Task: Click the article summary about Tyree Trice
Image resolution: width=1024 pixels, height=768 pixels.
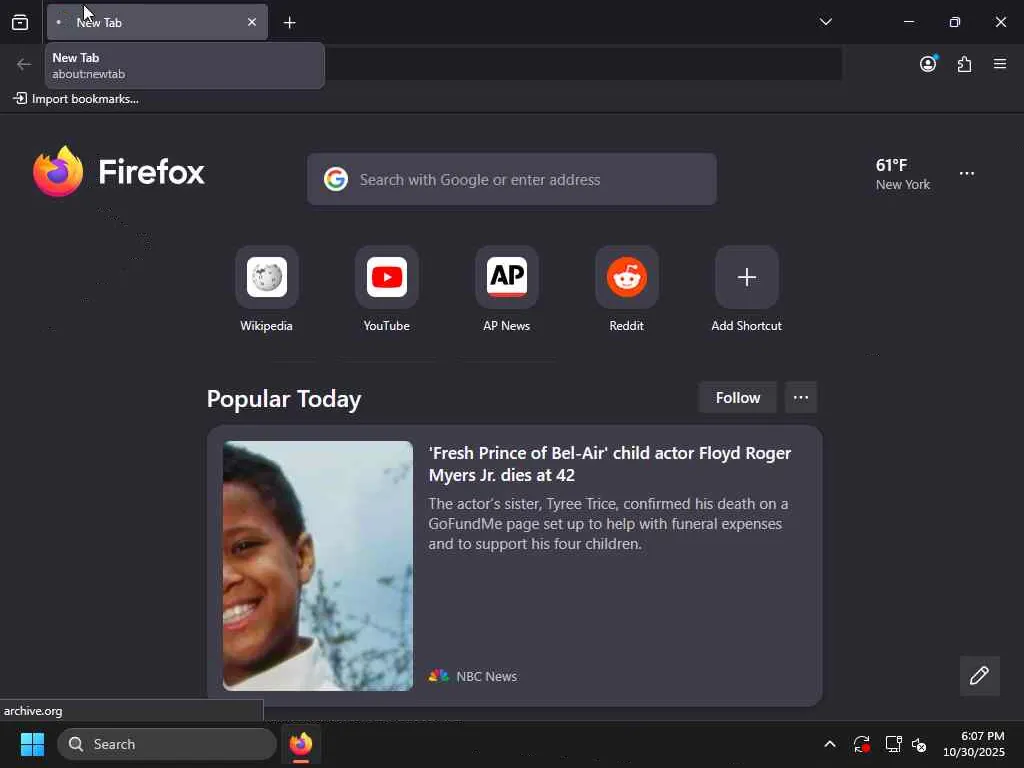Action: pyautogui.click(x=608, y=524)
